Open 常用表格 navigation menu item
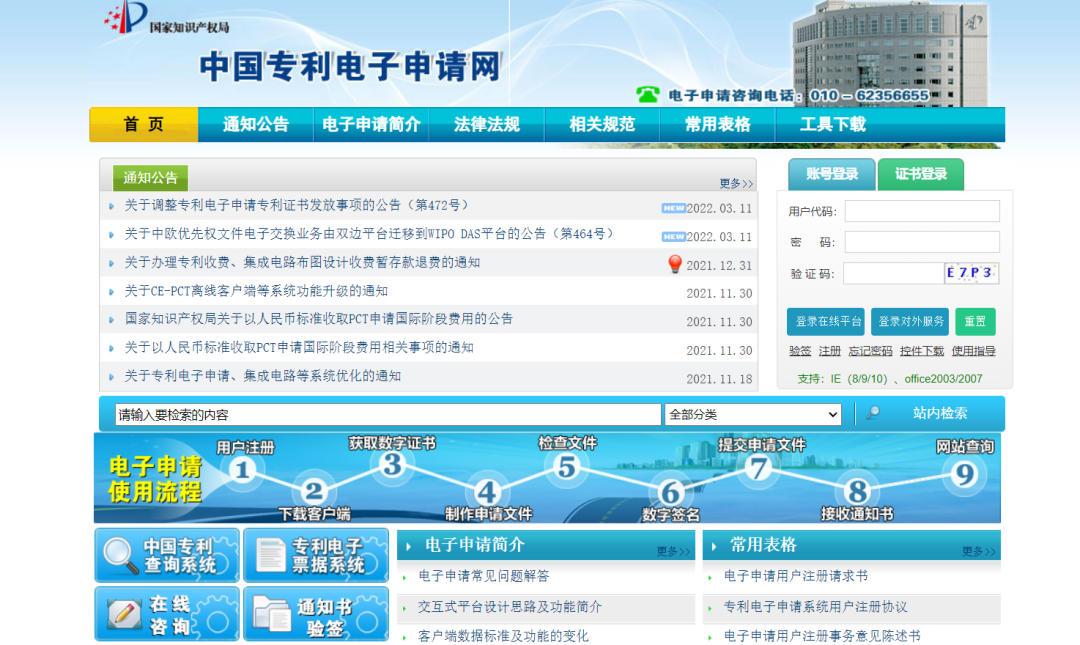The image size is (1080, 645). tap(717, 125)
